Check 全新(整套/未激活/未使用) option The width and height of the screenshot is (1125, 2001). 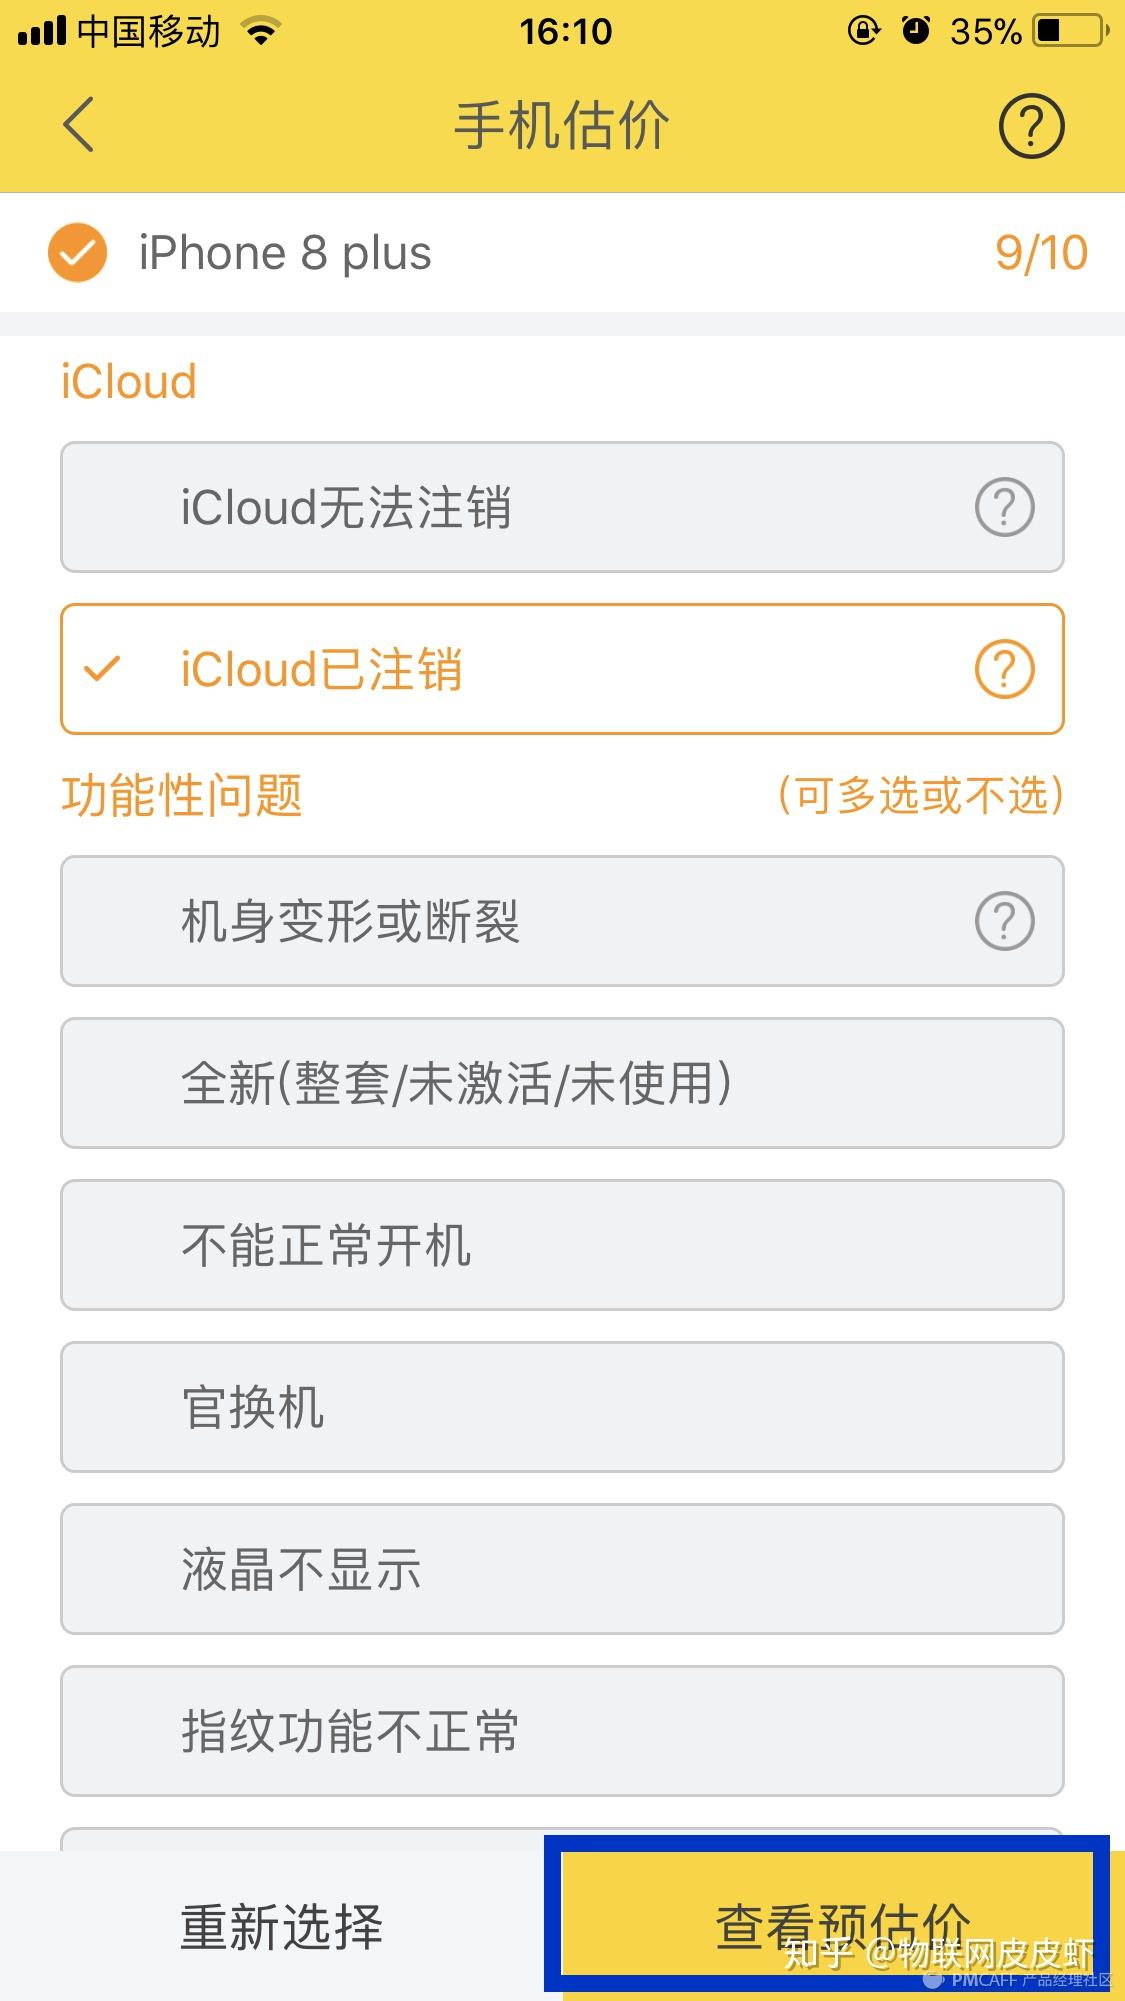[561, 1083]
